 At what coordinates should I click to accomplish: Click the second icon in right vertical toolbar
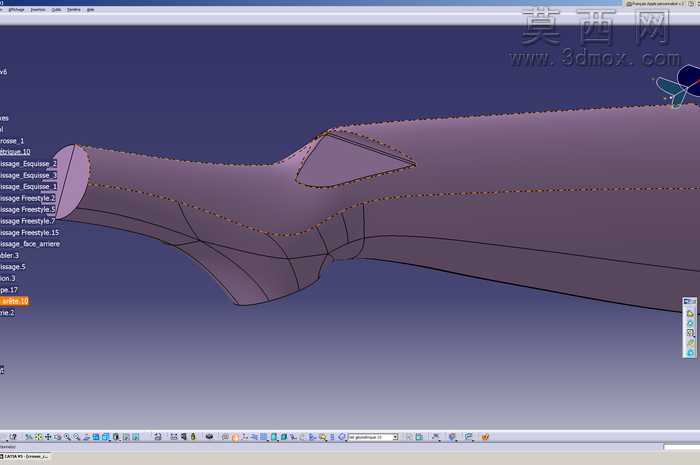(x=690, y=324)
